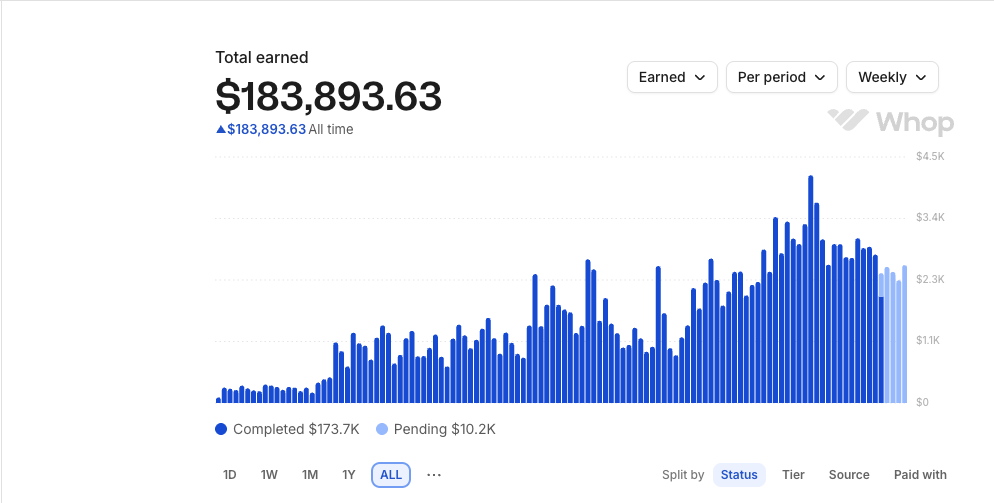This screenshot has height=503, width=994.
Task: Open the Per period dropdown
Action: tap(782, 77)
